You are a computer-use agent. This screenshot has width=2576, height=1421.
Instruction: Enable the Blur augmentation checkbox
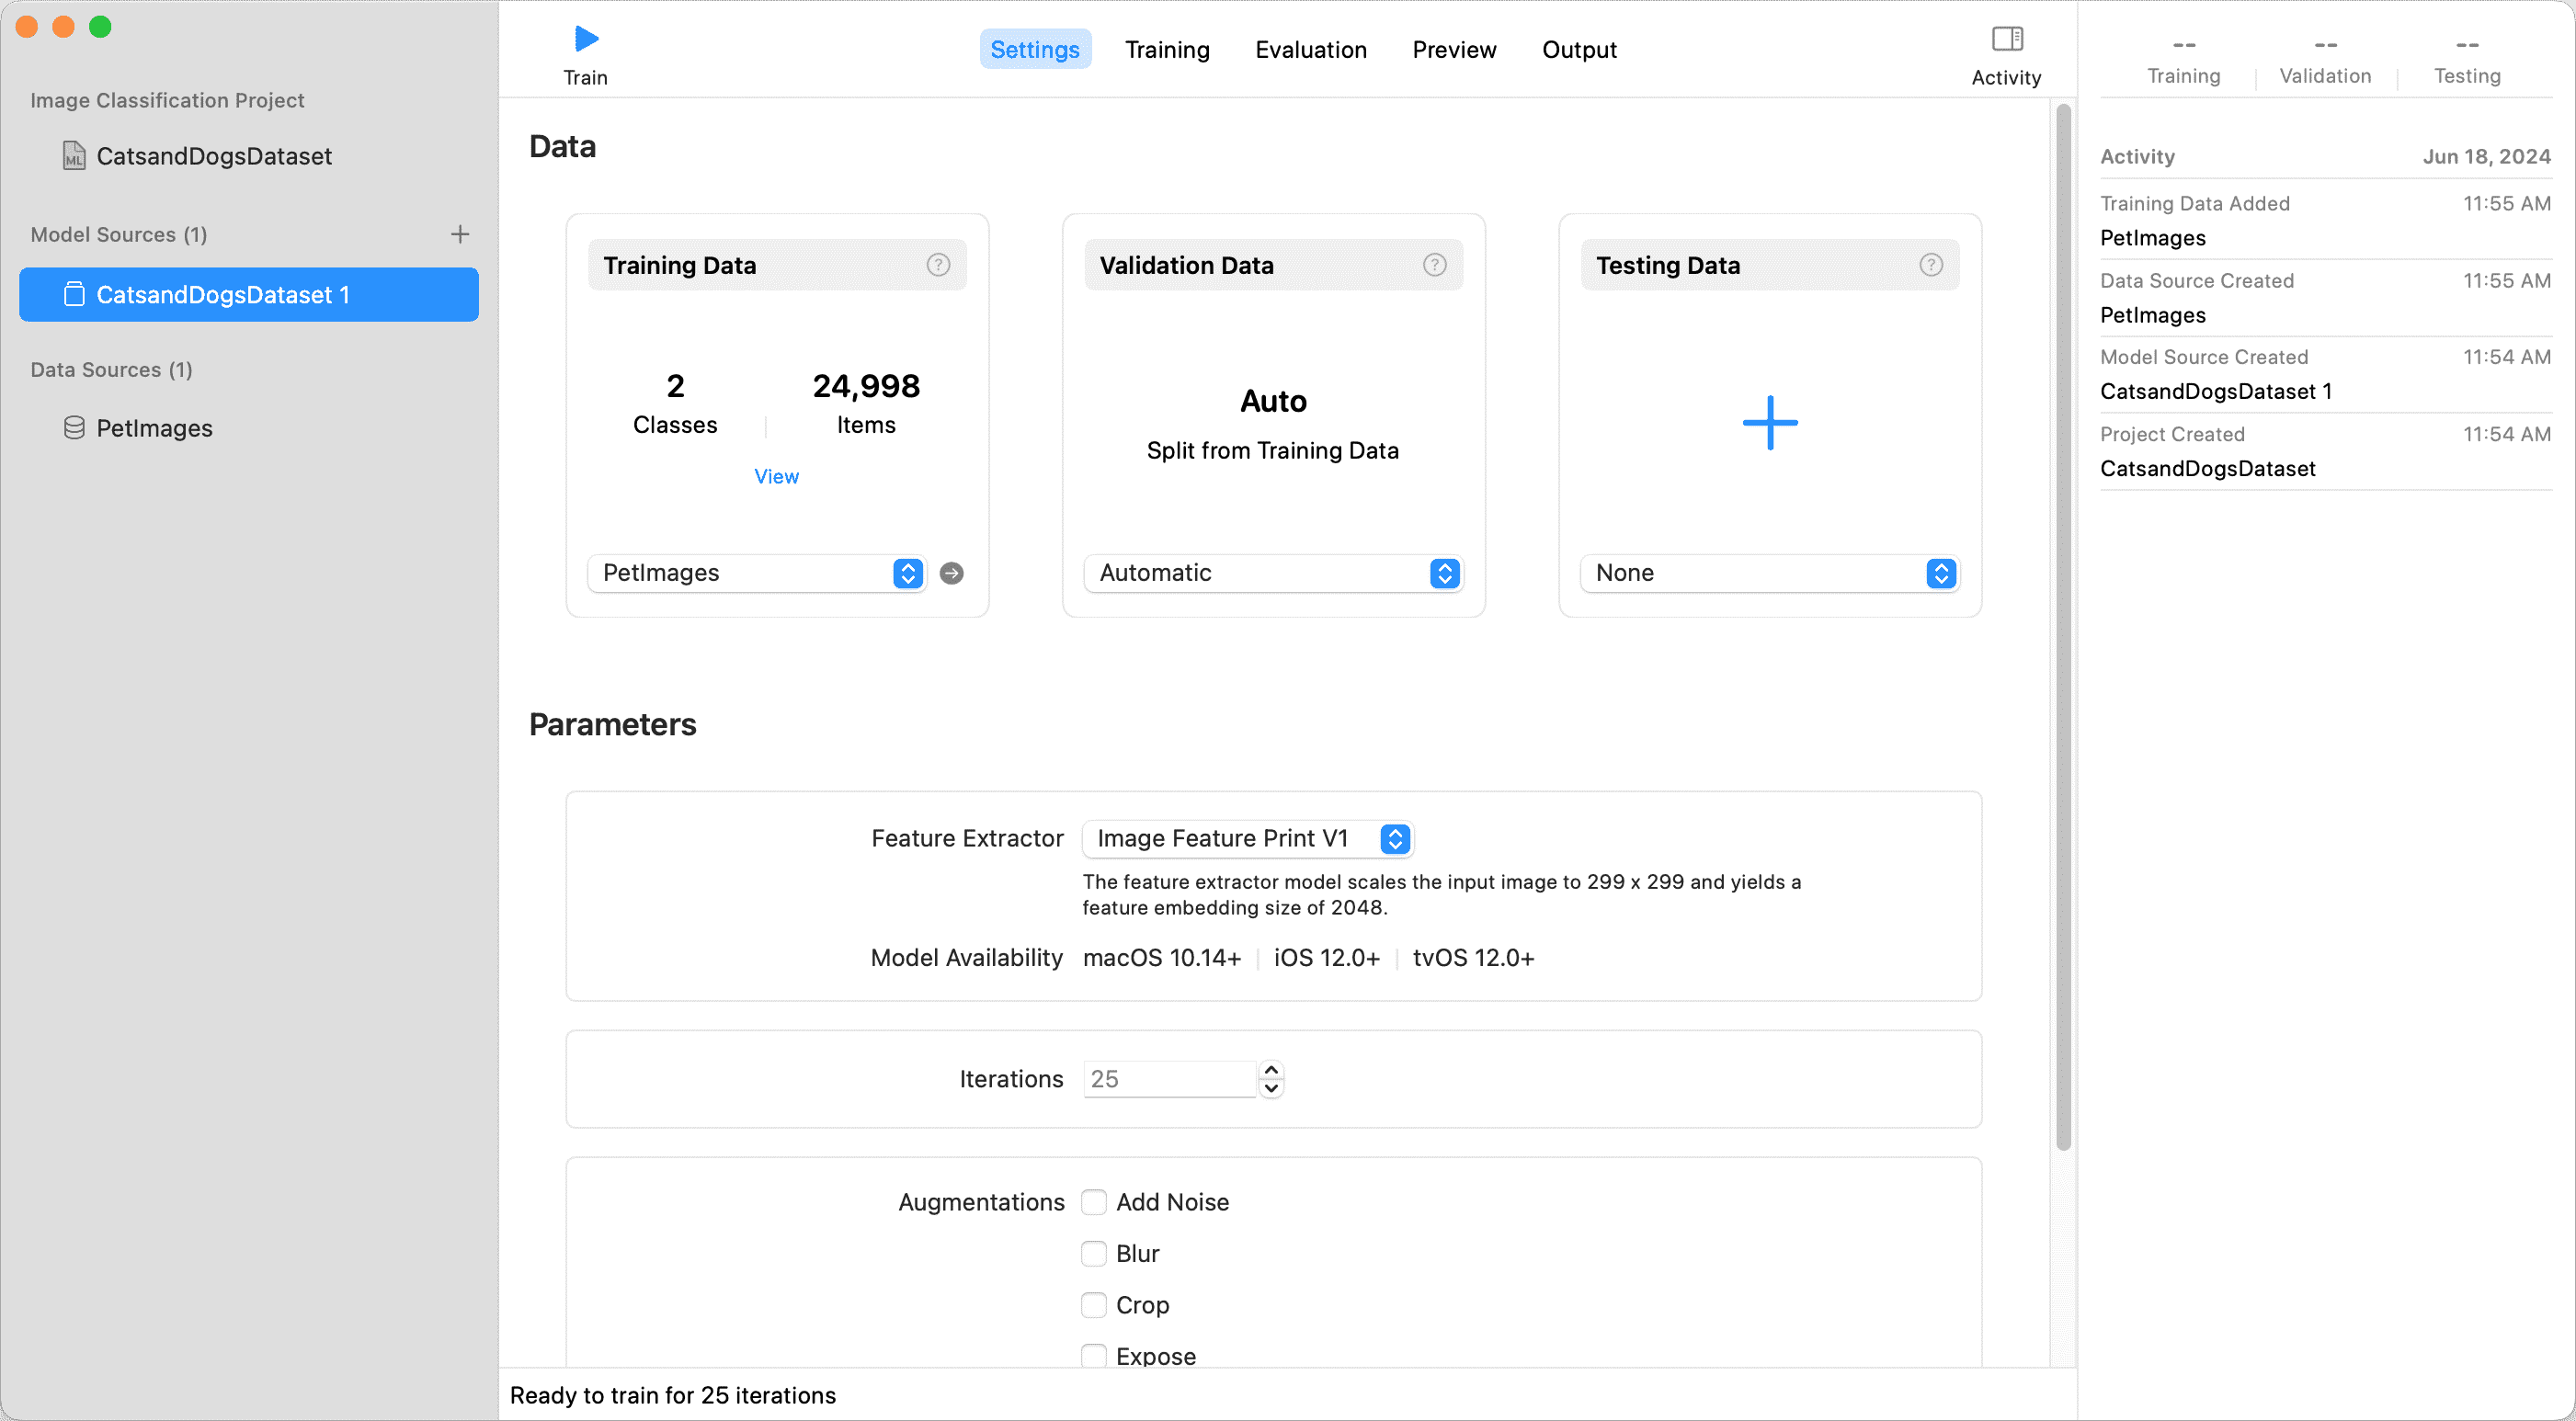(x=1094, y=1254)
